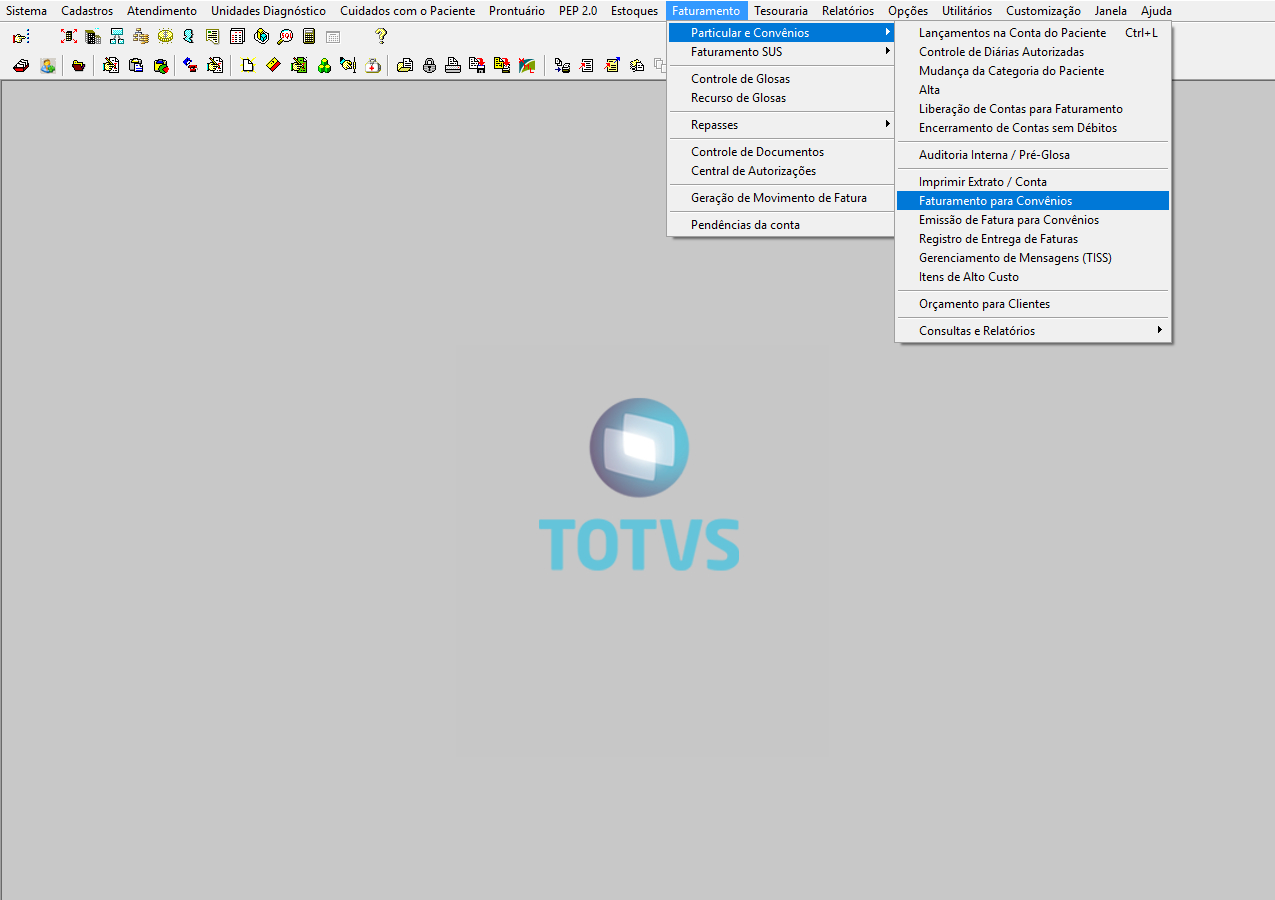Open the Prontuário menu
This screenshot has height=900, width=1275.
coord(517,11)
